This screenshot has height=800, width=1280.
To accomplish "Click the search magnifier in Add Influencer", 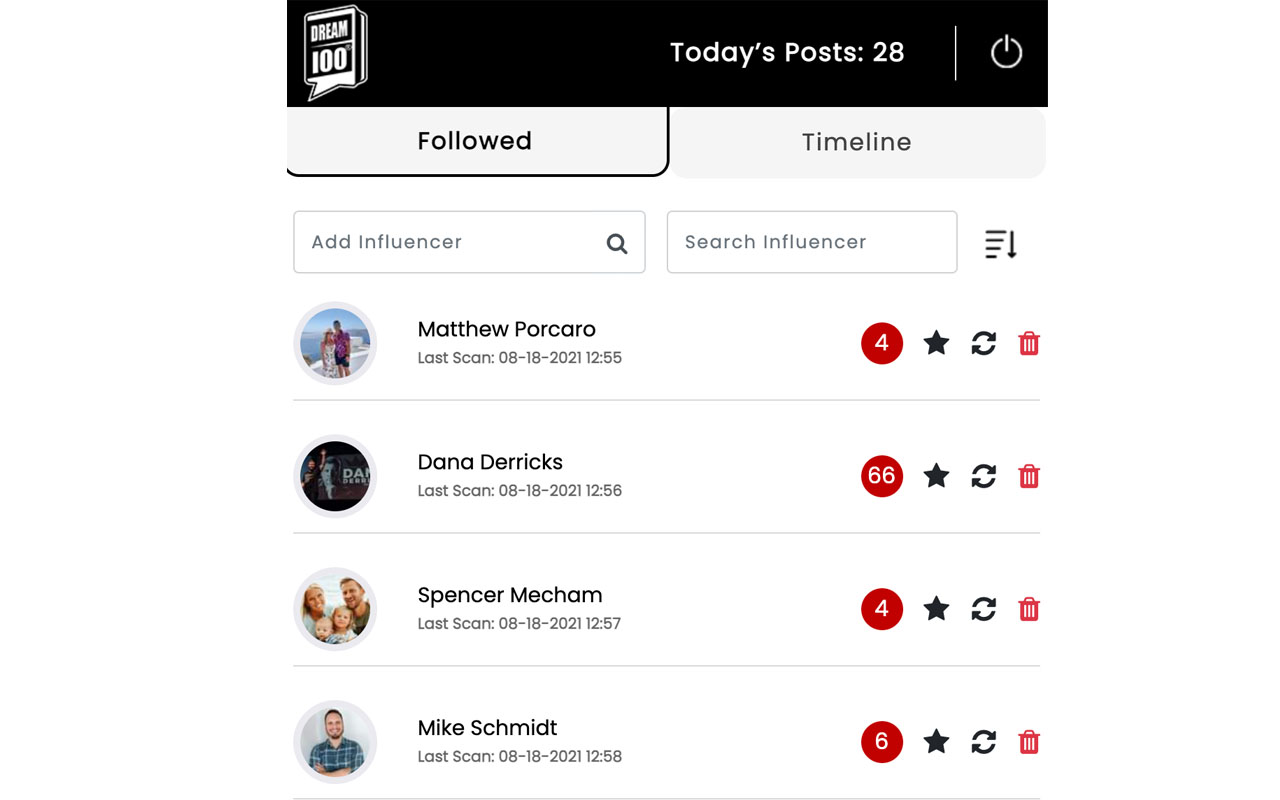I will point(617,243).
